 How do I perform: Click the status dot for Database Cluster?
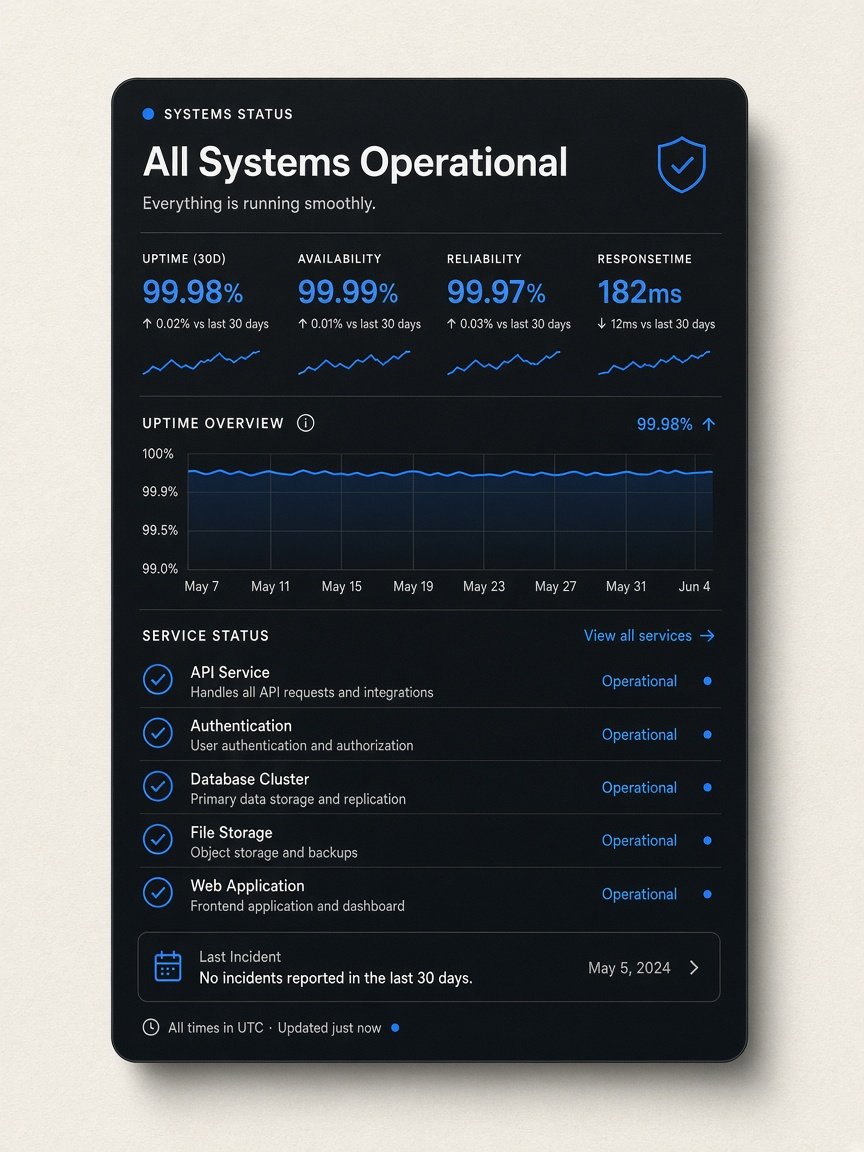[x=708, y=788]
